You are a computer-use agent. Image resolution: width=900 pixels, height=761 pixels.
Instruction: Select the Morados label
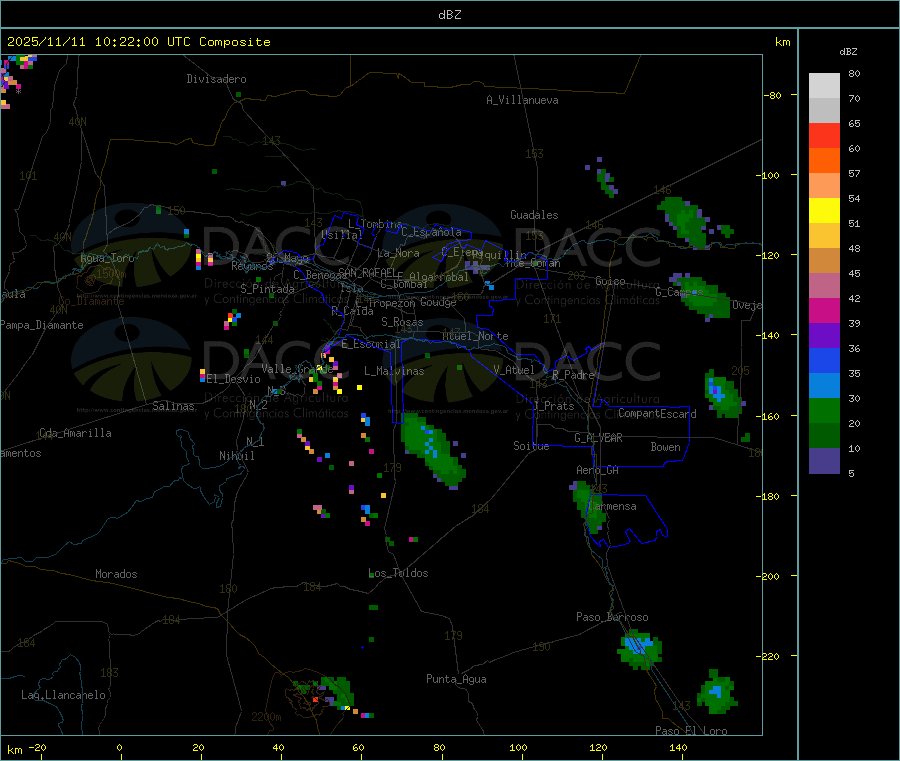(116, 574)
